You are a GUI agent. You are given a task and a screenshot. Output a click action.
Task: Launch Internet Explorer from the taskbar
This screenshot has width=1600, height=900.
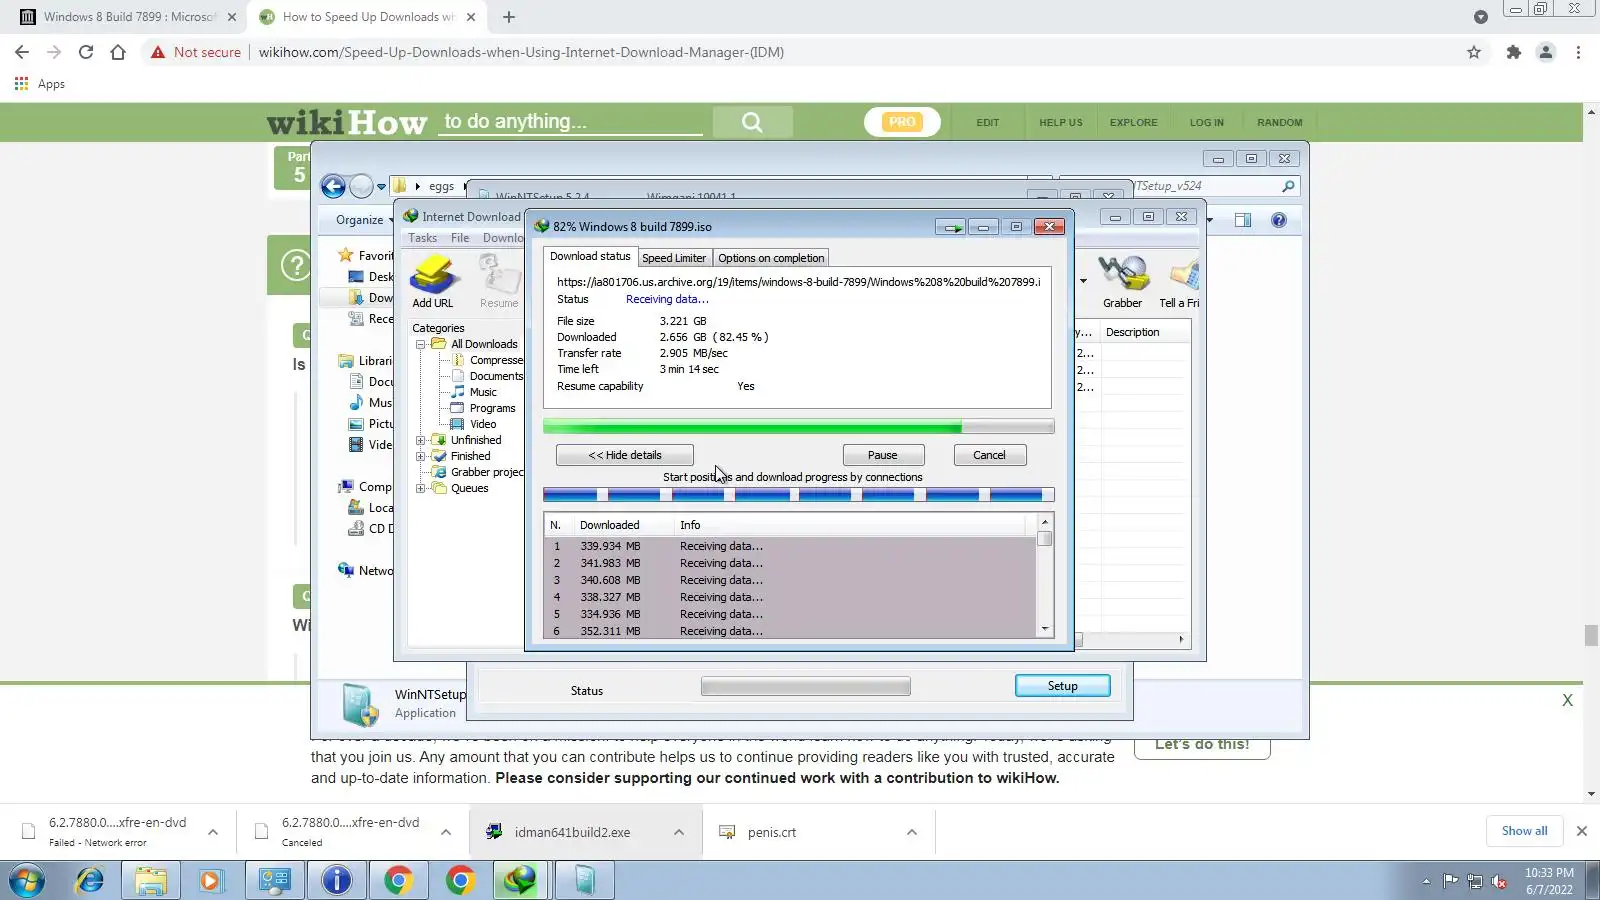pyautogui.click(x=90, y=880)
